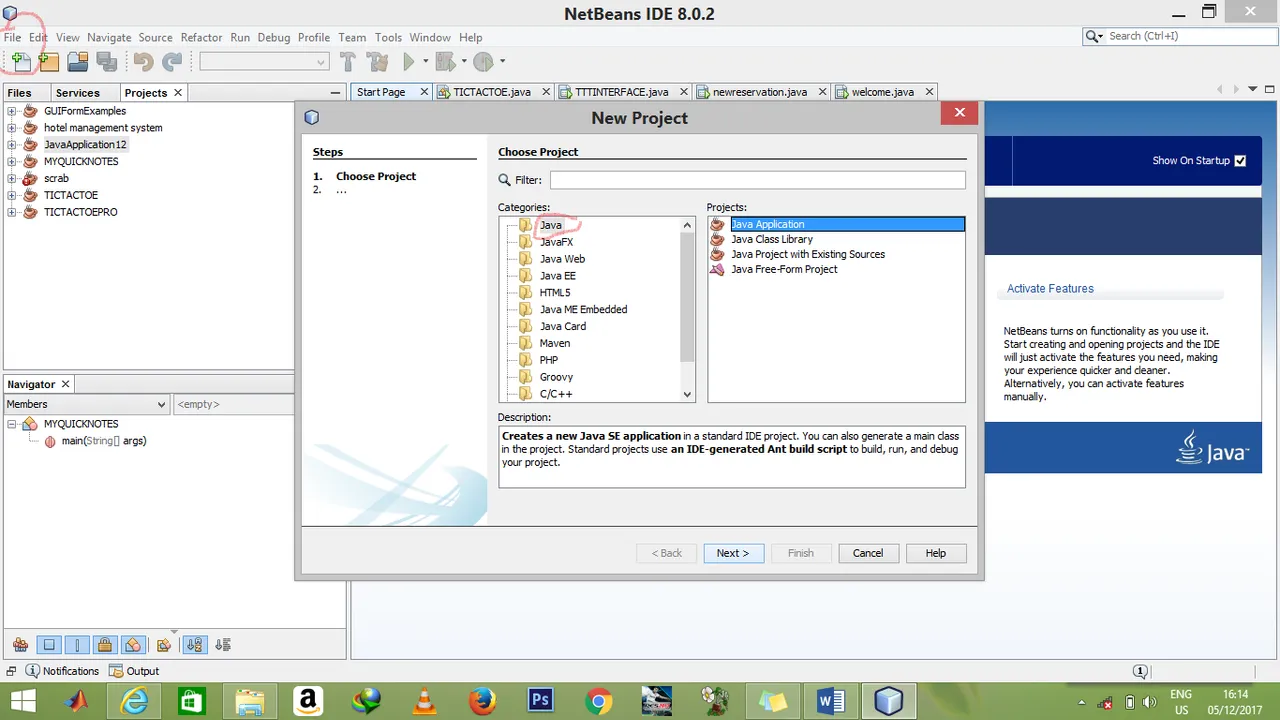Close the Projects panel tab
Viewport: 1280px width, 720px height.
(178, 92)
